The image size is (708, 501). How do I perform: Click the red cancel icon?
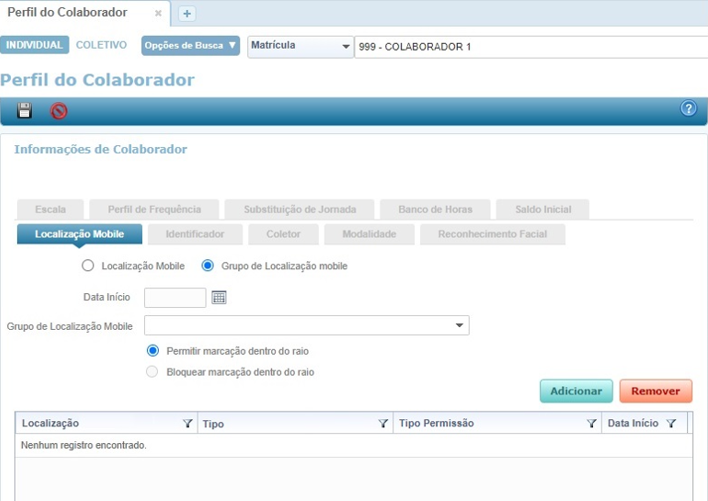tap(59, 111)
